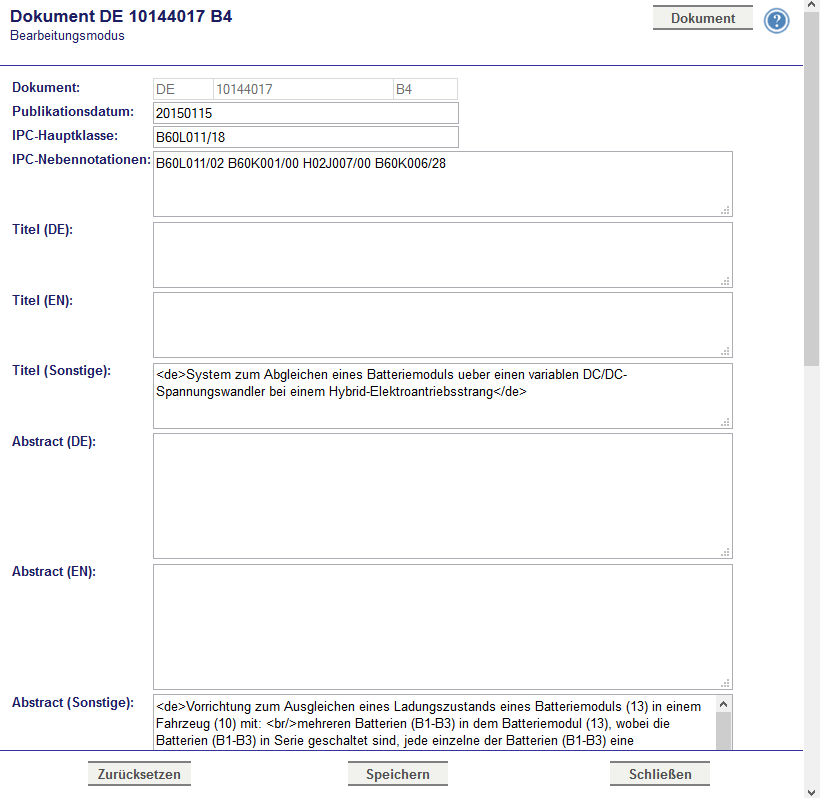Click resize grip of Titel (Sonstige) area

click(x=725, y=422)
